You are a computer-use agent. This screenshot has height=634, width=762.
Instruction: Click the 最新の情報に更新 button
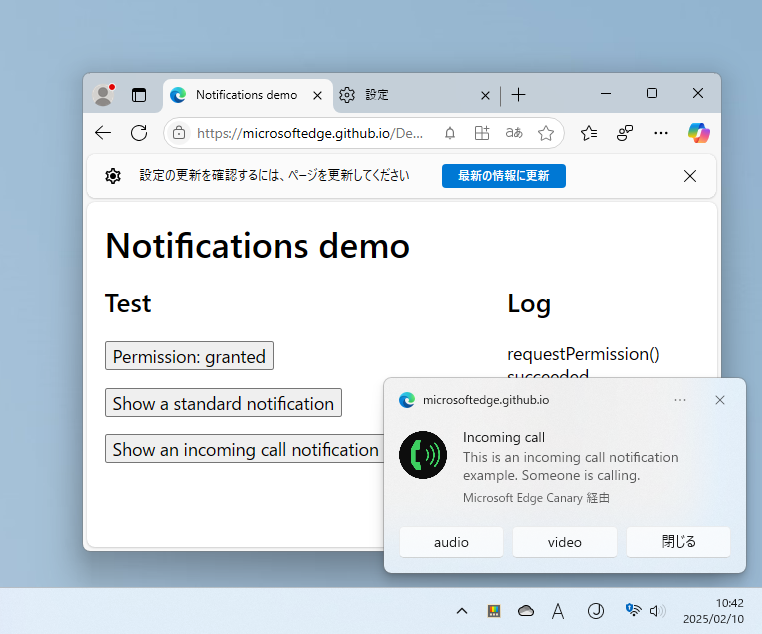pyautogui.click(x=503, y=176)
